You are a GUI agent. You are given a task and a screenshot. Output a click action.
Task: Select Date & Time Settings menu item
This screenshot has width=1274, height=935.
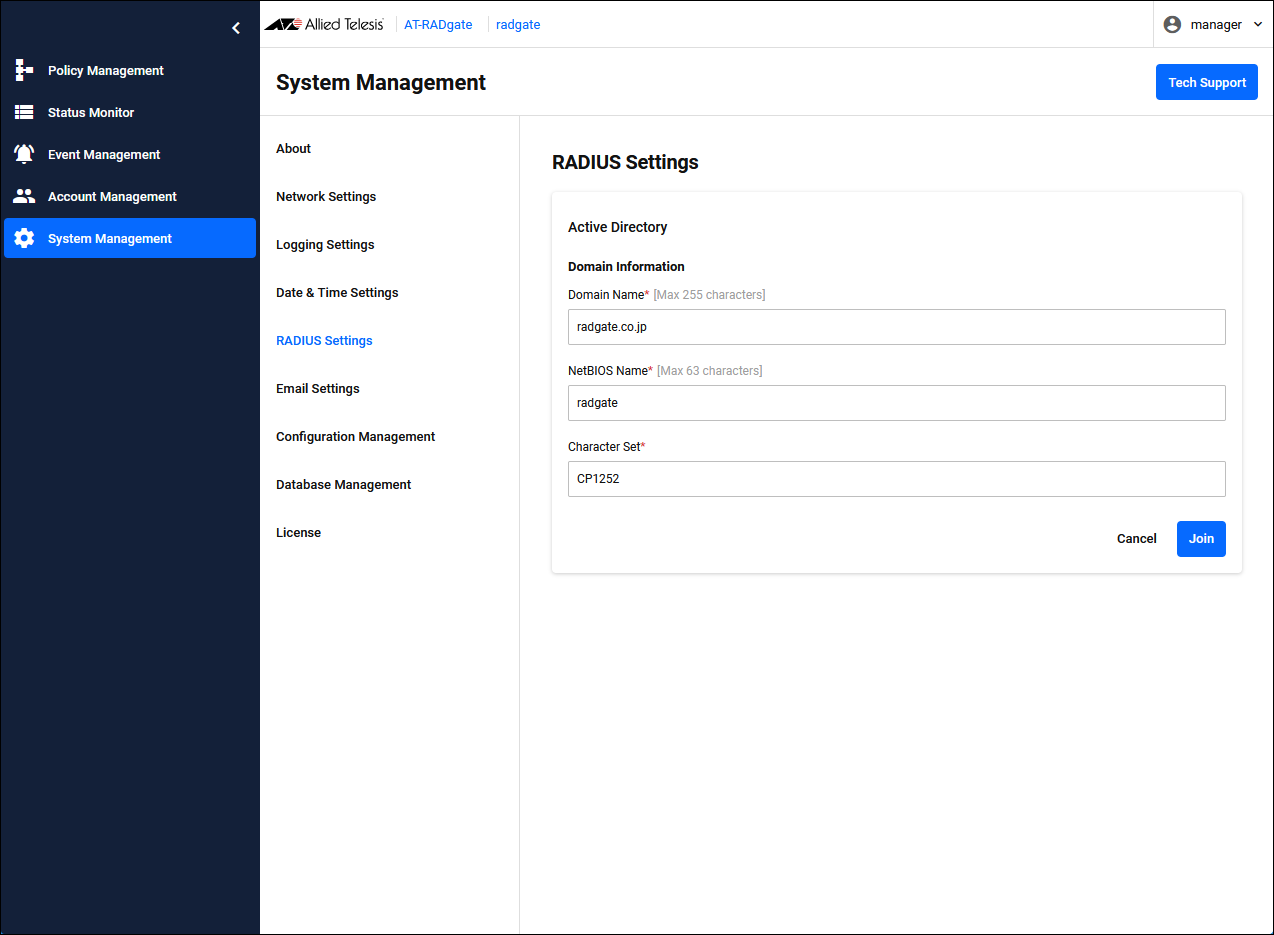pyautogui.click(x=337, y=293)
